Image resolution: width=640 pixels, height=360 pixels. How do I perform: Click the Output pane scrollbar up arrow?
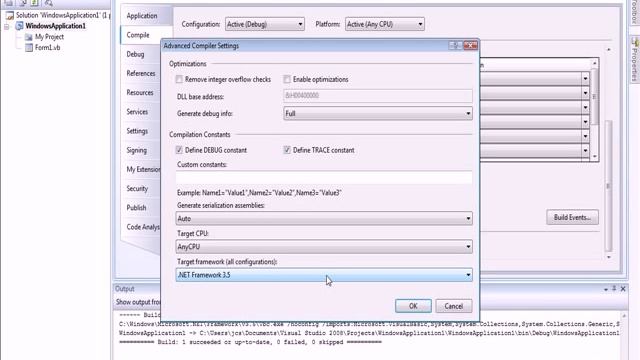(624, 316)
